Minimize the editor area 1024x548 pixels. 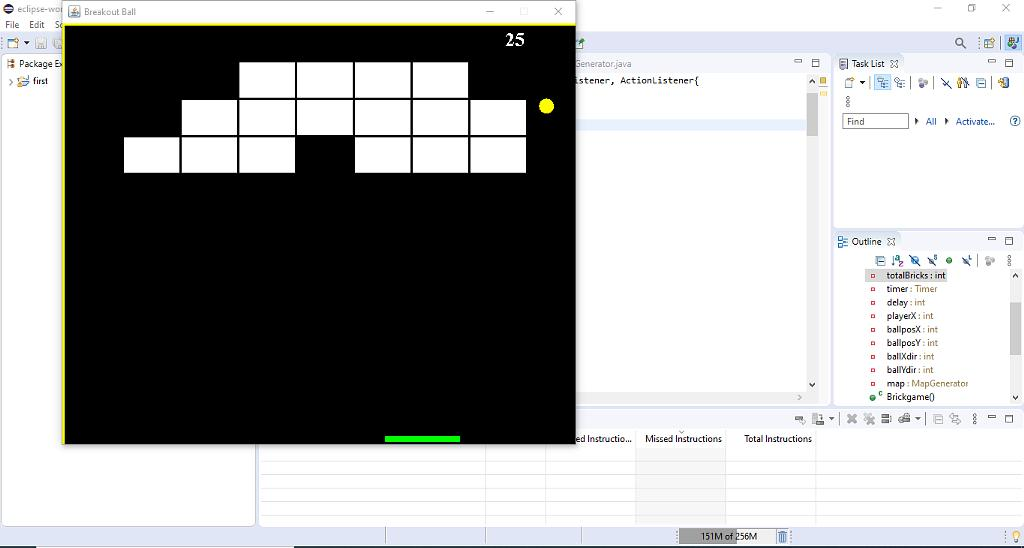[798, 61]
